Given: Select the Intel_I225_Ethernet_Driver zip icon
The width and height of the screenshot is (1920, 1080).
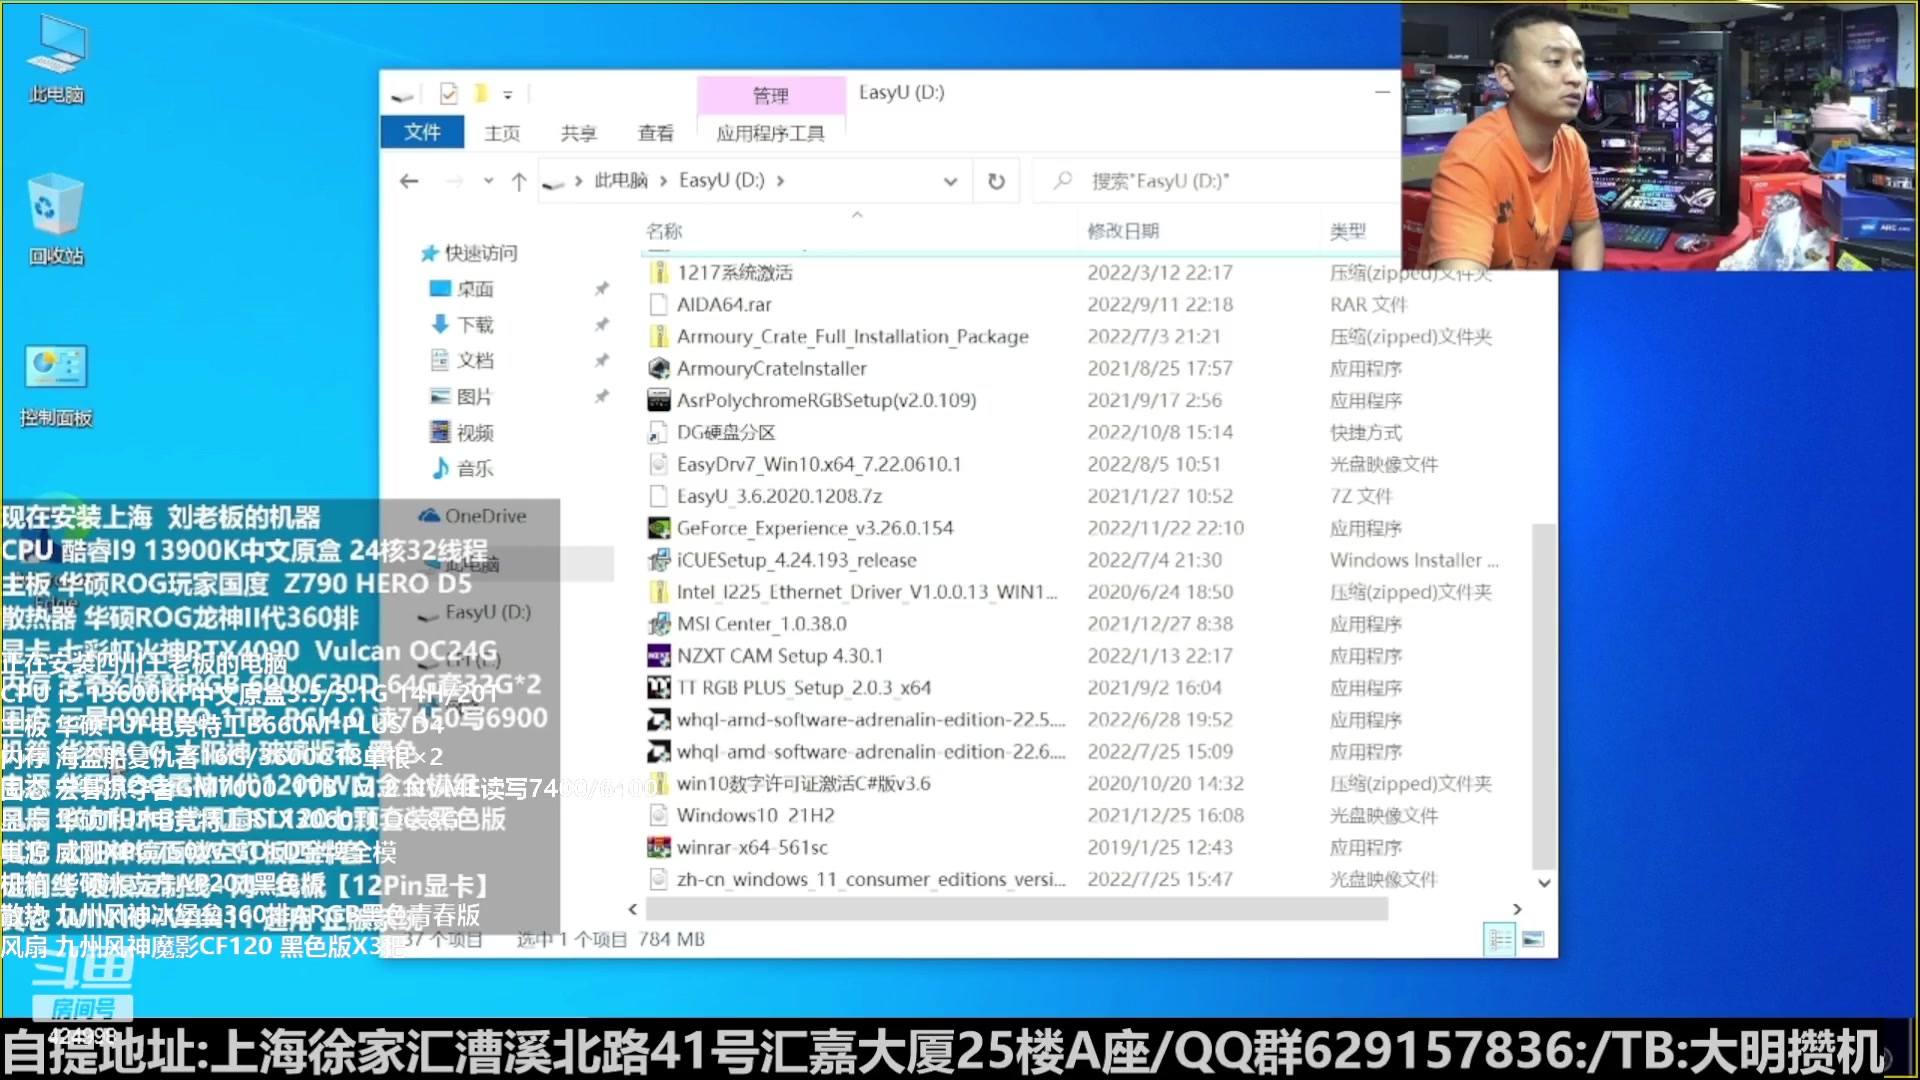Looking at the screenshot, I should point(658,592).
